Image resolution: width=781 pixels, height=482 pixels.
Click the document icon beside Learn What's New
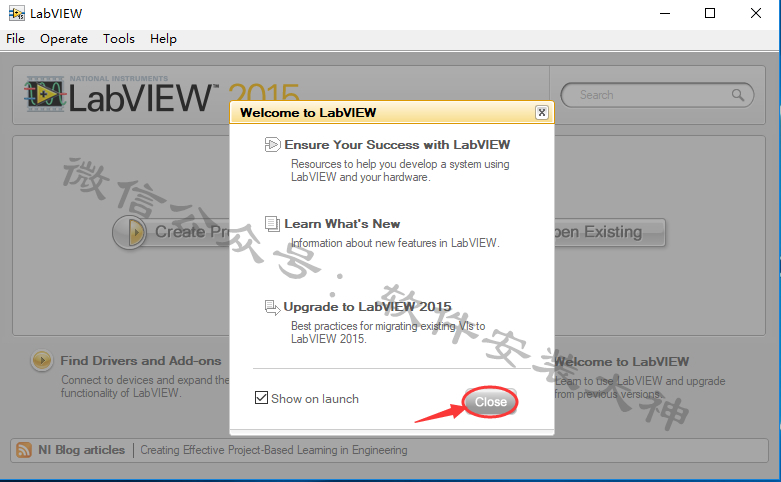click(x=272, y=224)
